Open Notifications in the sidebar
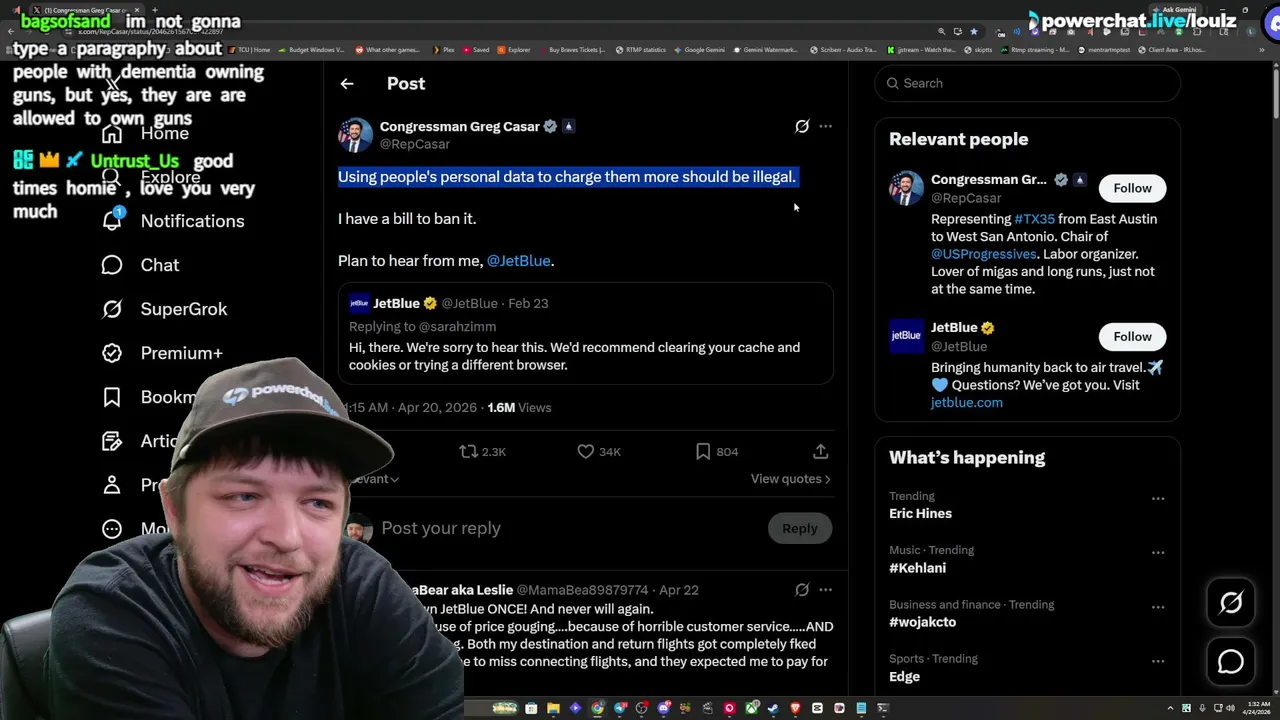This screenshot has width=1280, height=720. (173, 221)
